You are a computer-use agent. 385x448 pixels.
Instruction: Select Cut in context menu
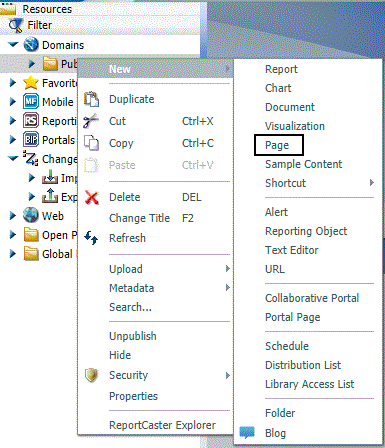click(x=117, y=121)
